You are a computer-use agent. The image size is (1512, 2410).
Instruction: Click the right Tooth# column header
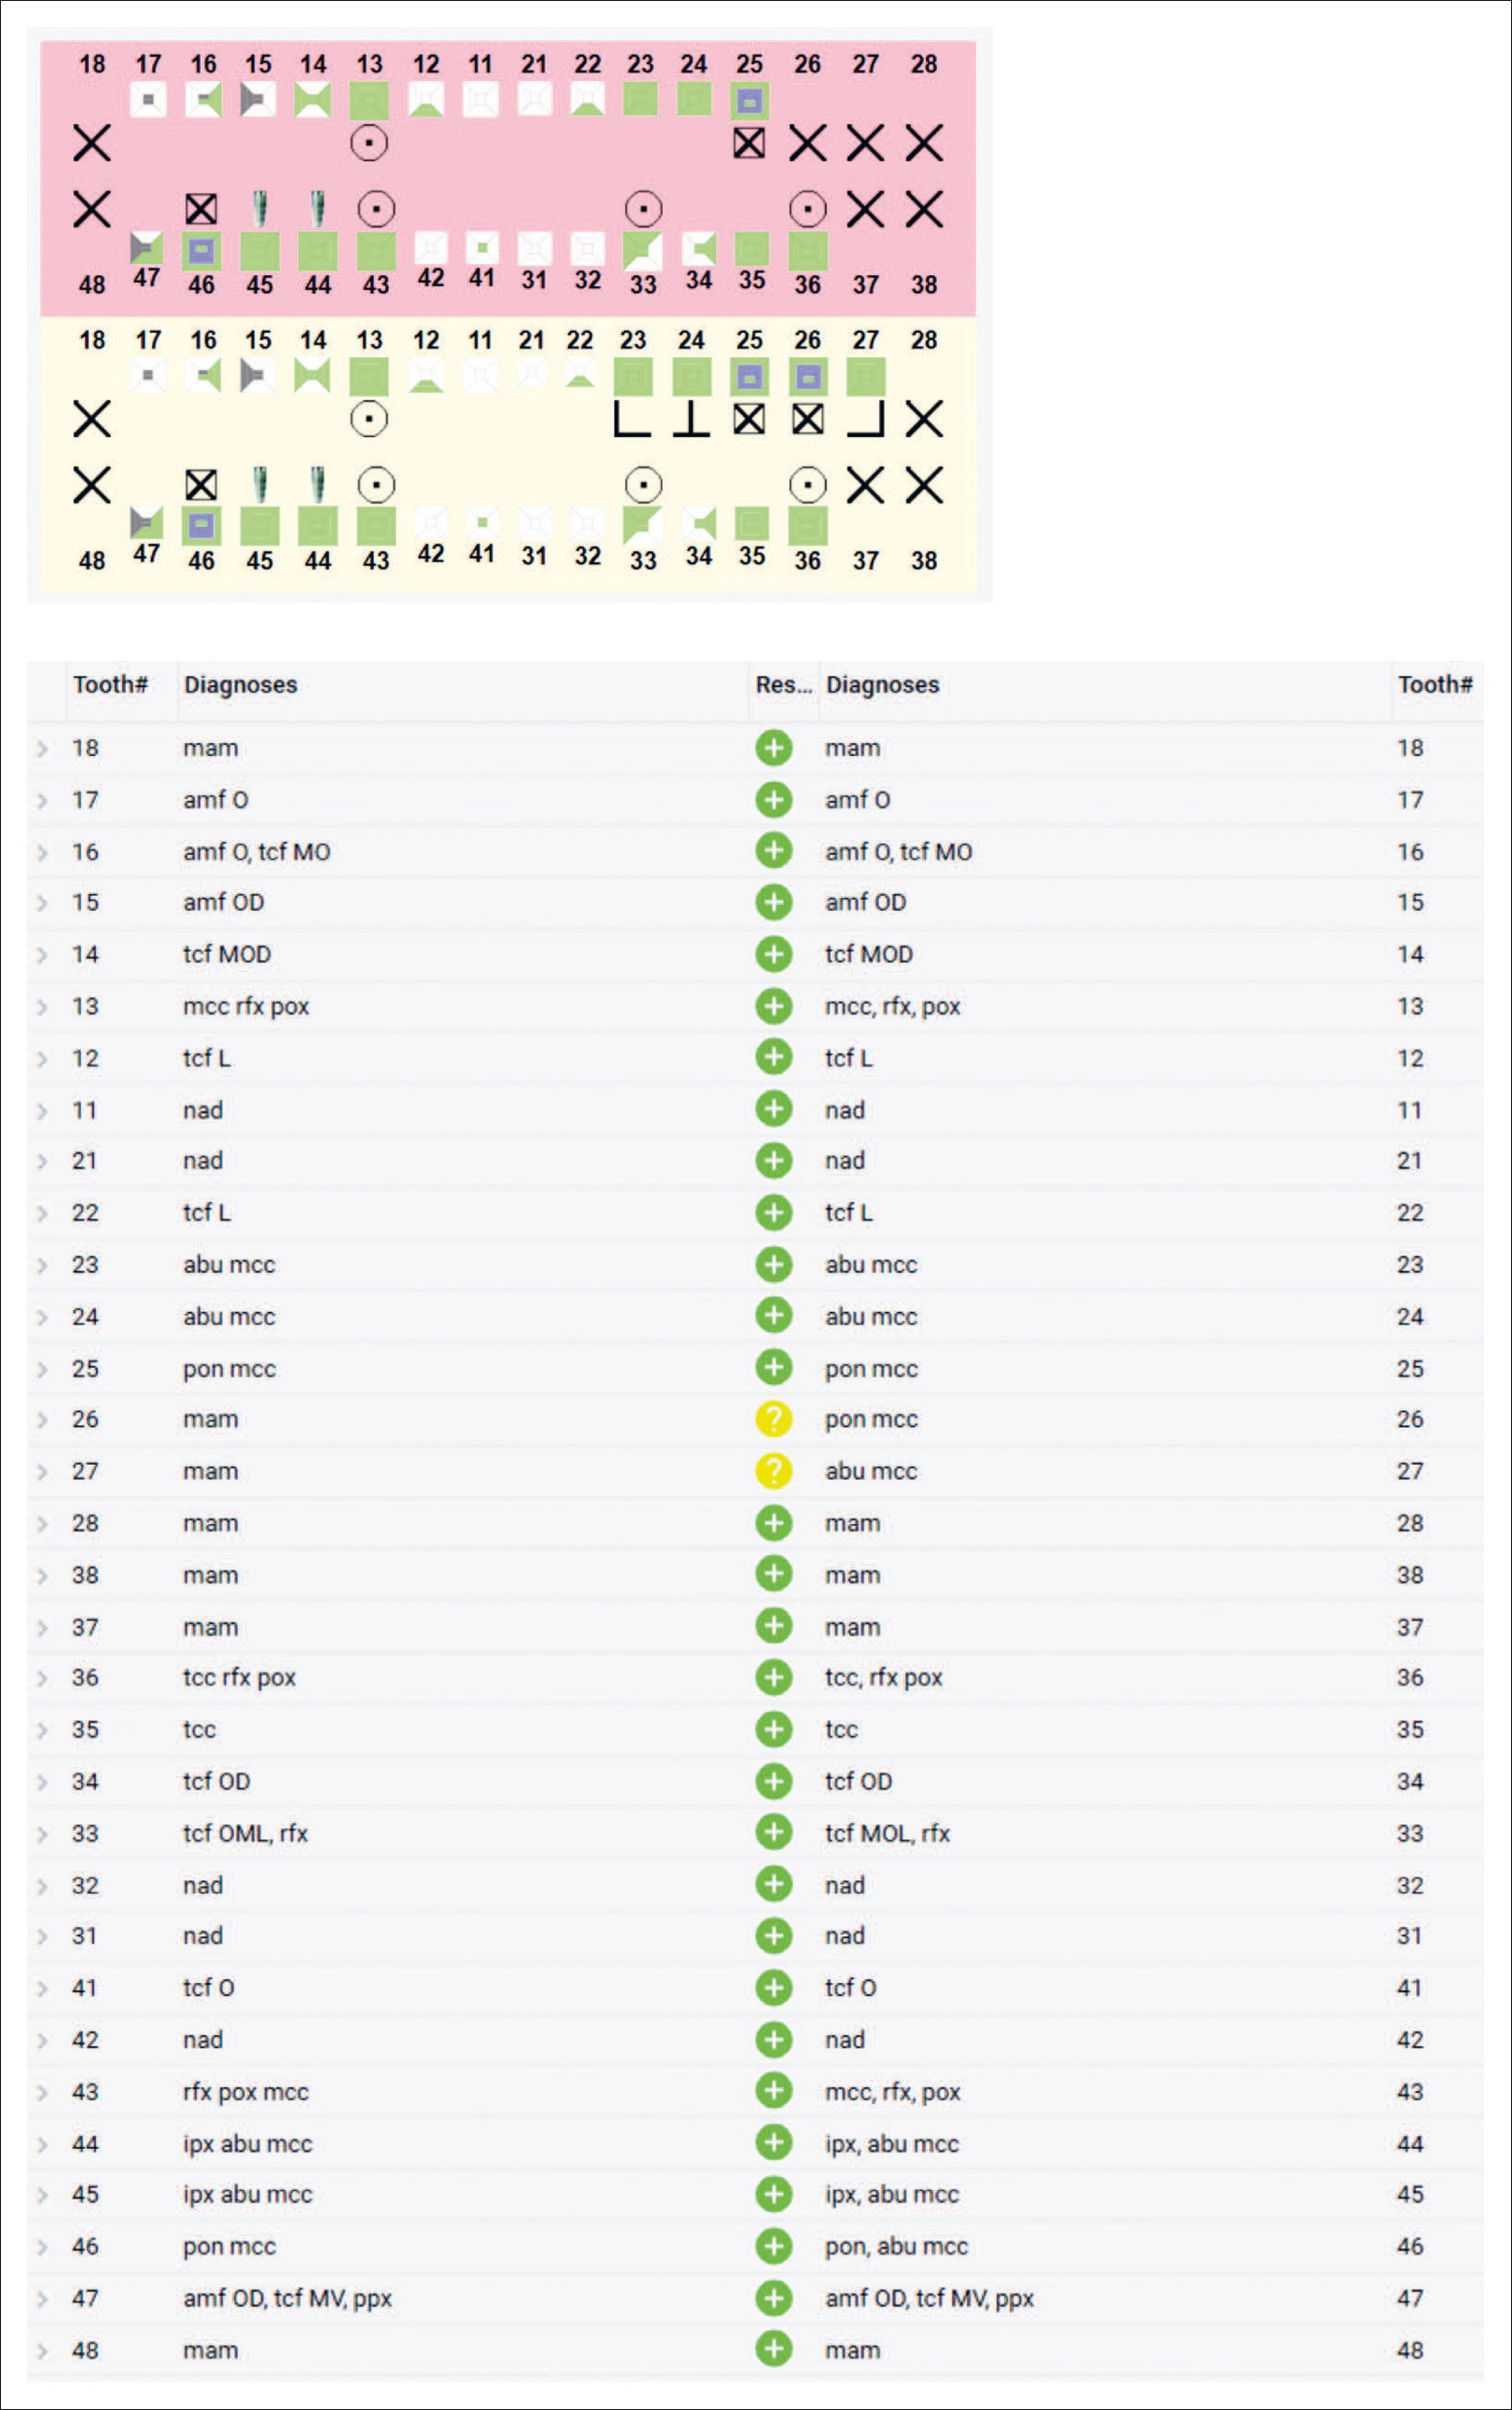coord(1434,685)
